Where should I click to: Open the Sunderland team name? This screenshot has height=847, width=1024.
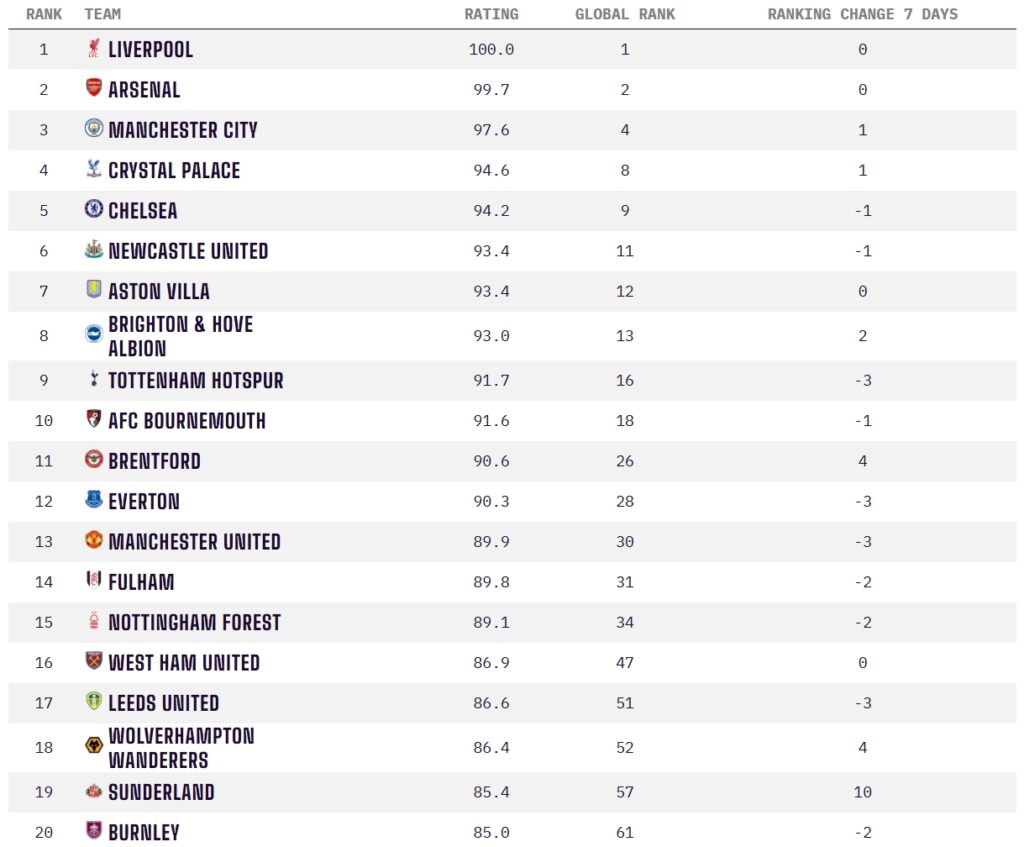click(x=161, y=792)
